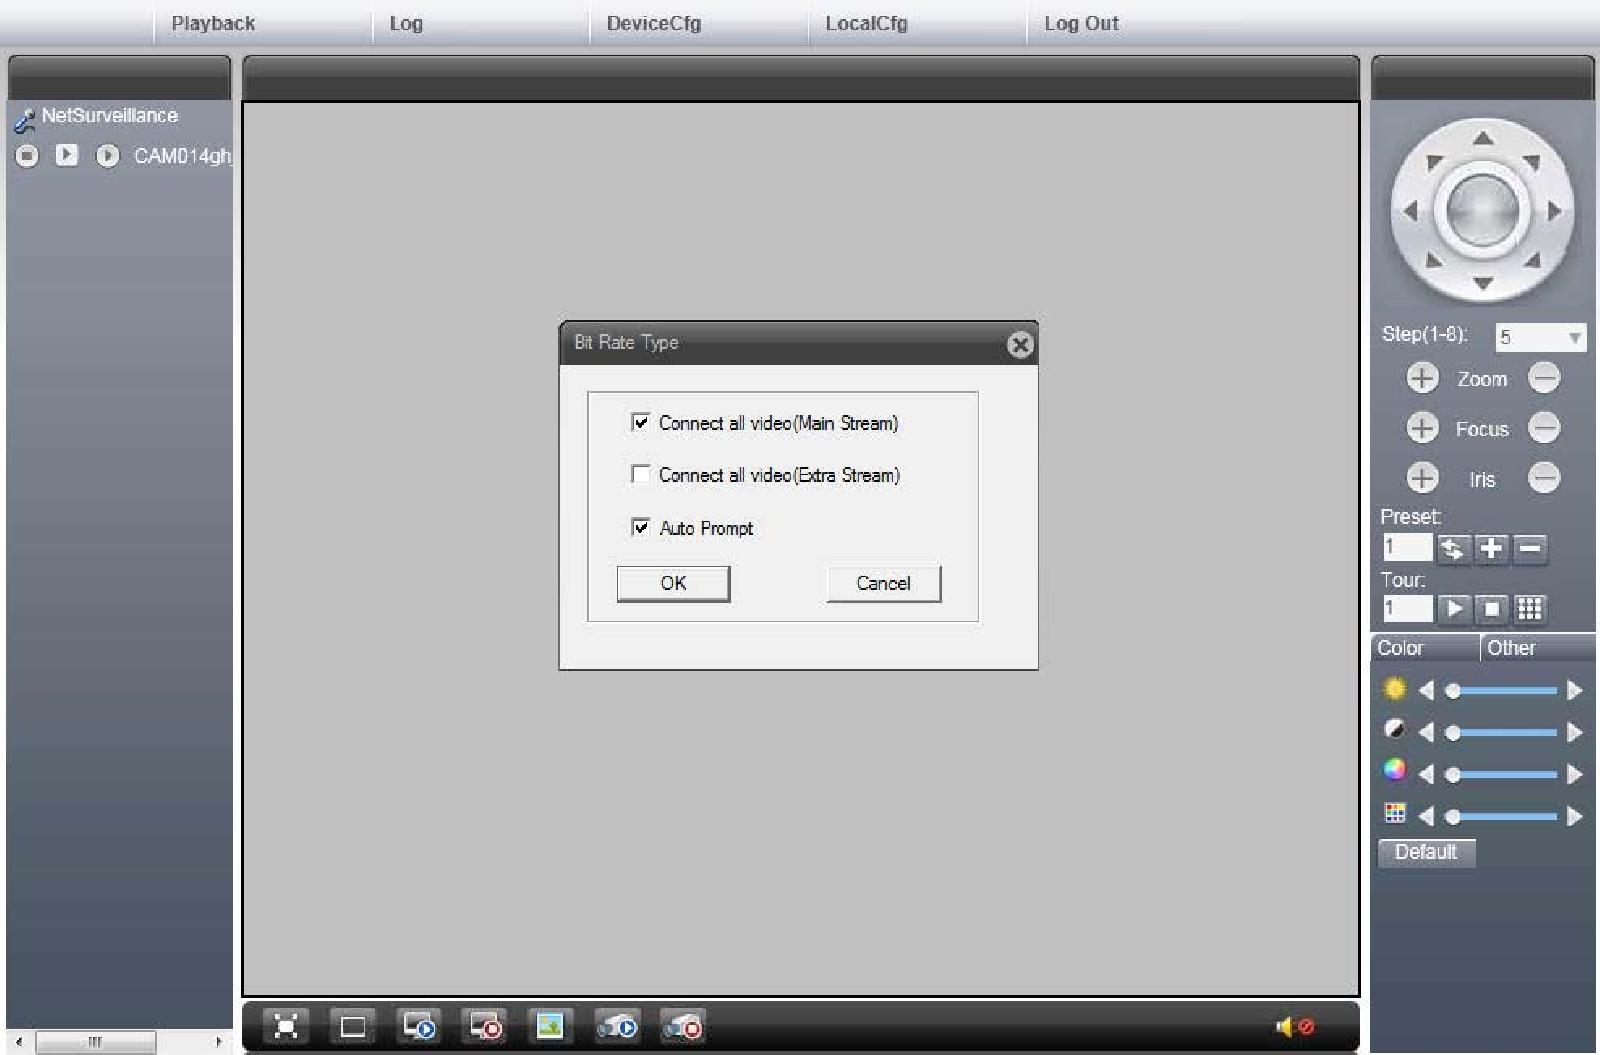The height and width of the screenshot is (1055, 1600).
Task: Increase saturation with right arrow
Action: 1574,774
